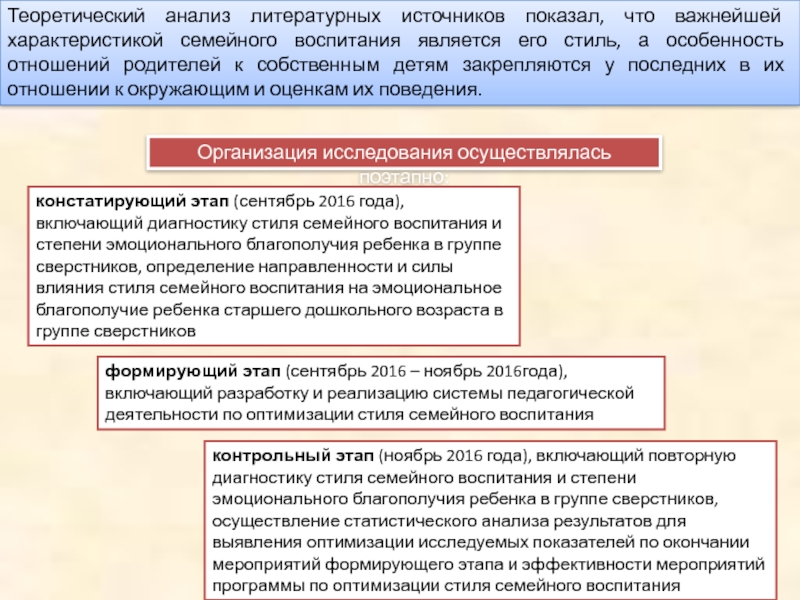Viewport: 800px width, 600px height.
Task: Click the bold text 'контрольный этап'
Action: pos(293,456)
